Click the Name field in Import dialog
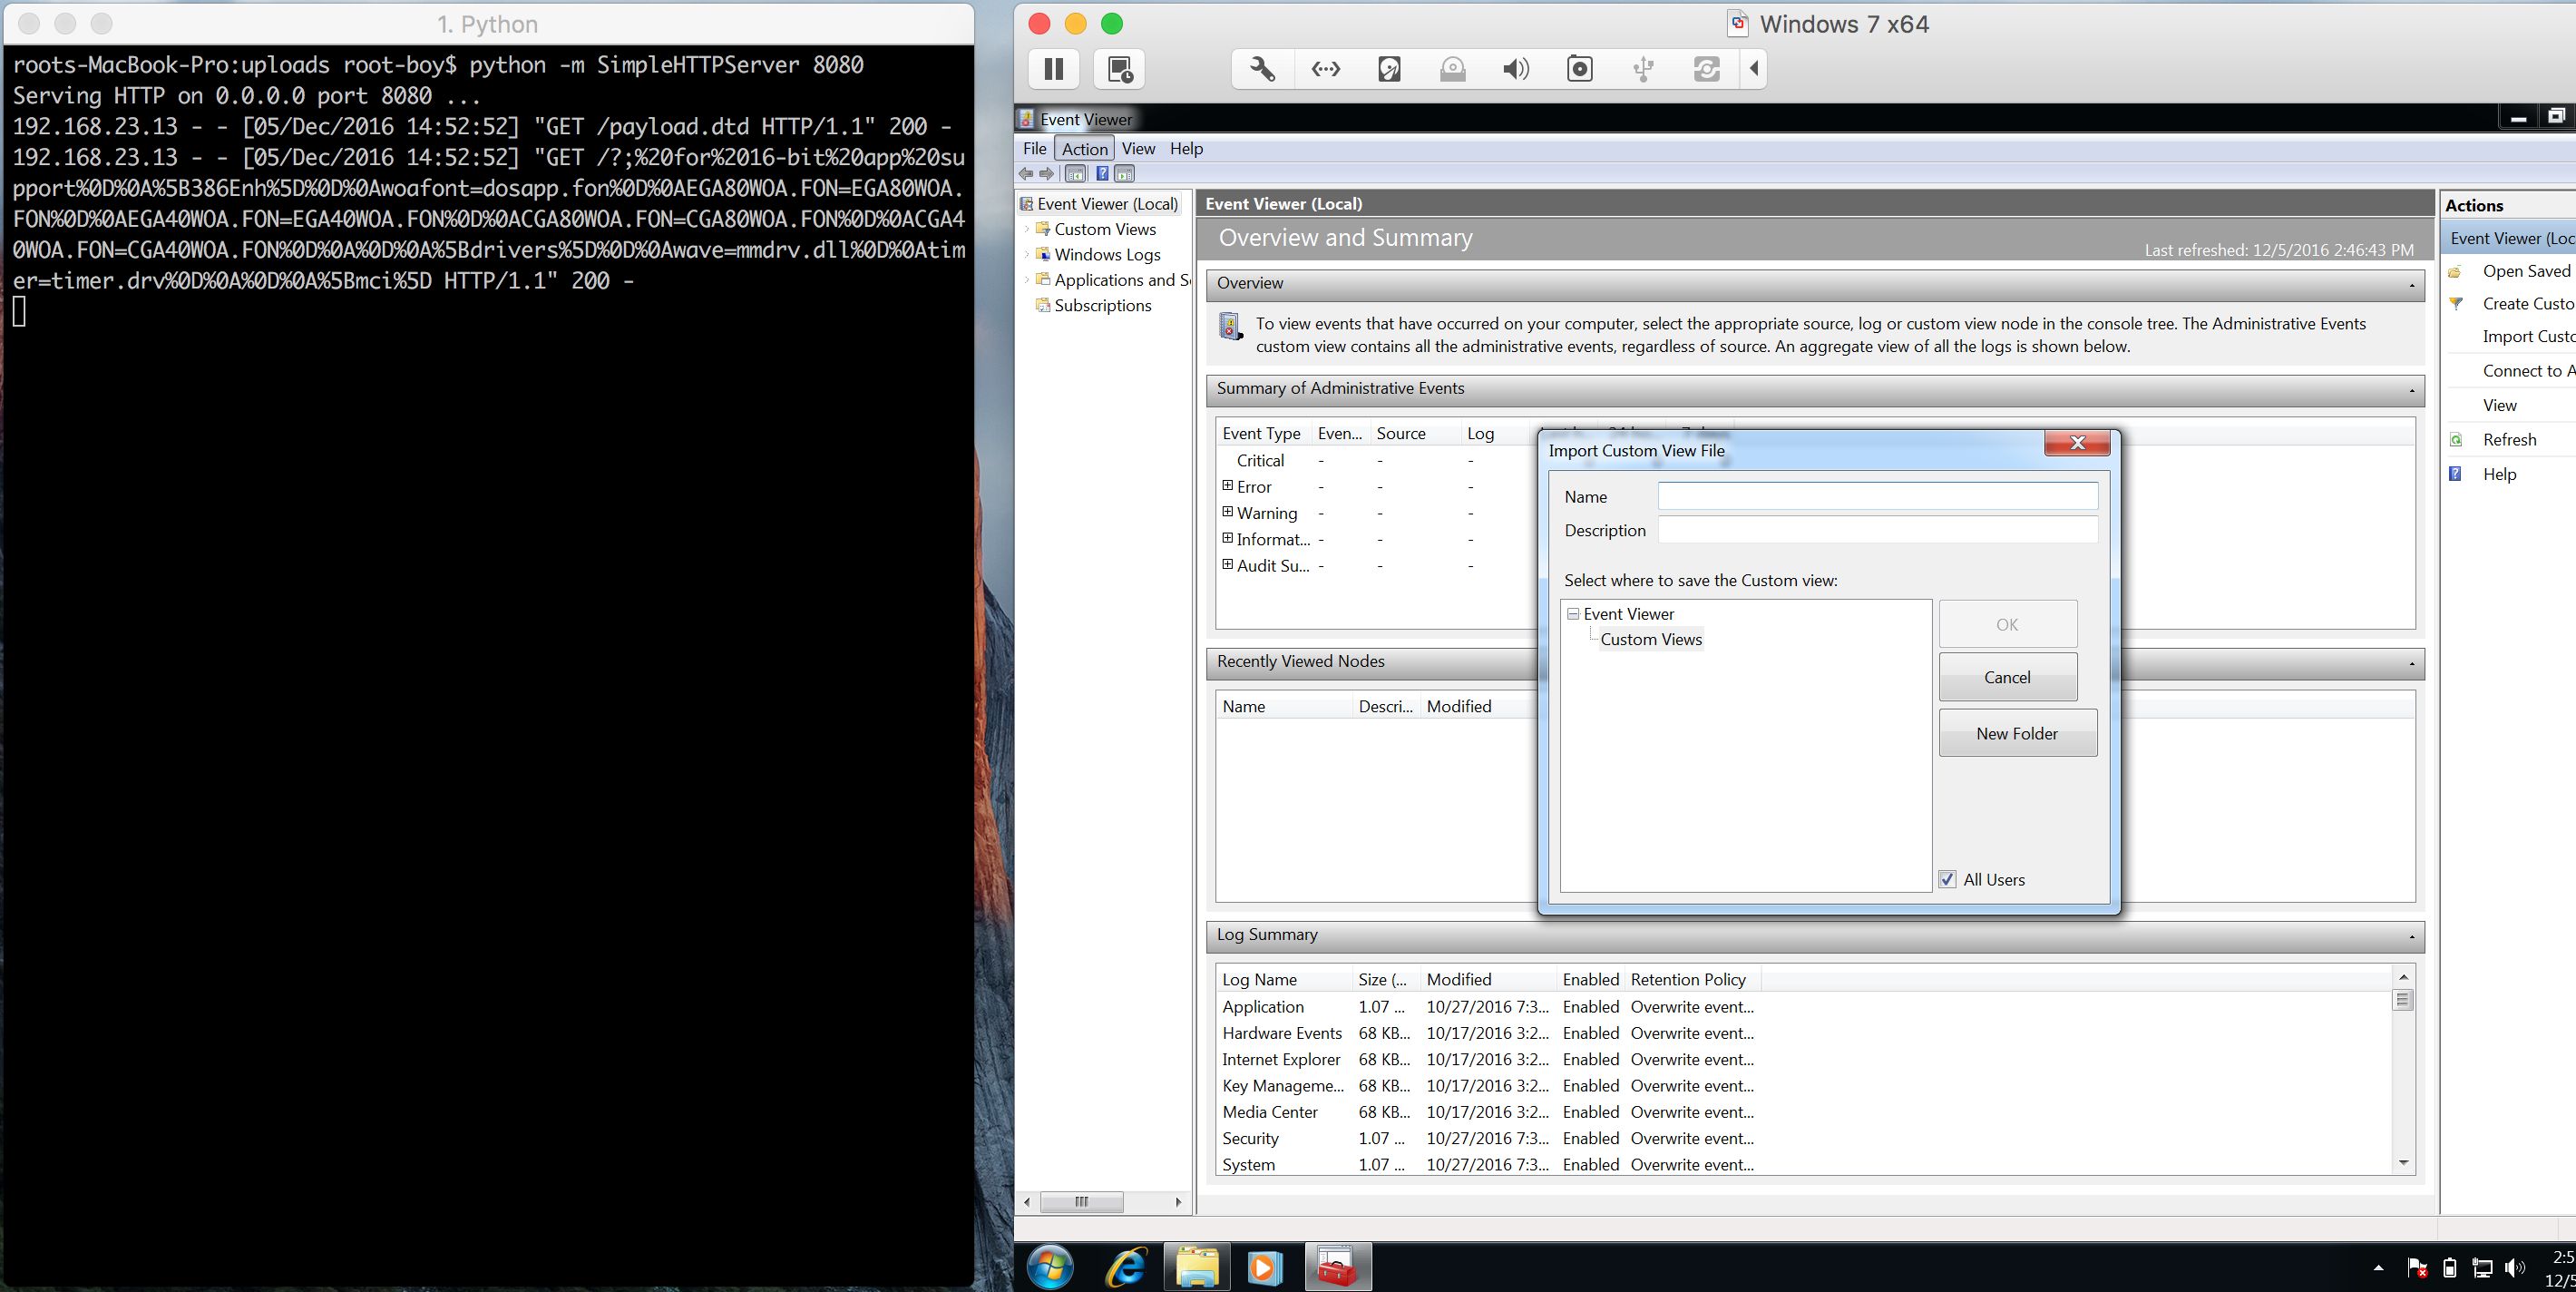The width and height of the screenshot is (2576, 1292). pyautogui.click(x=1877, y=496)
